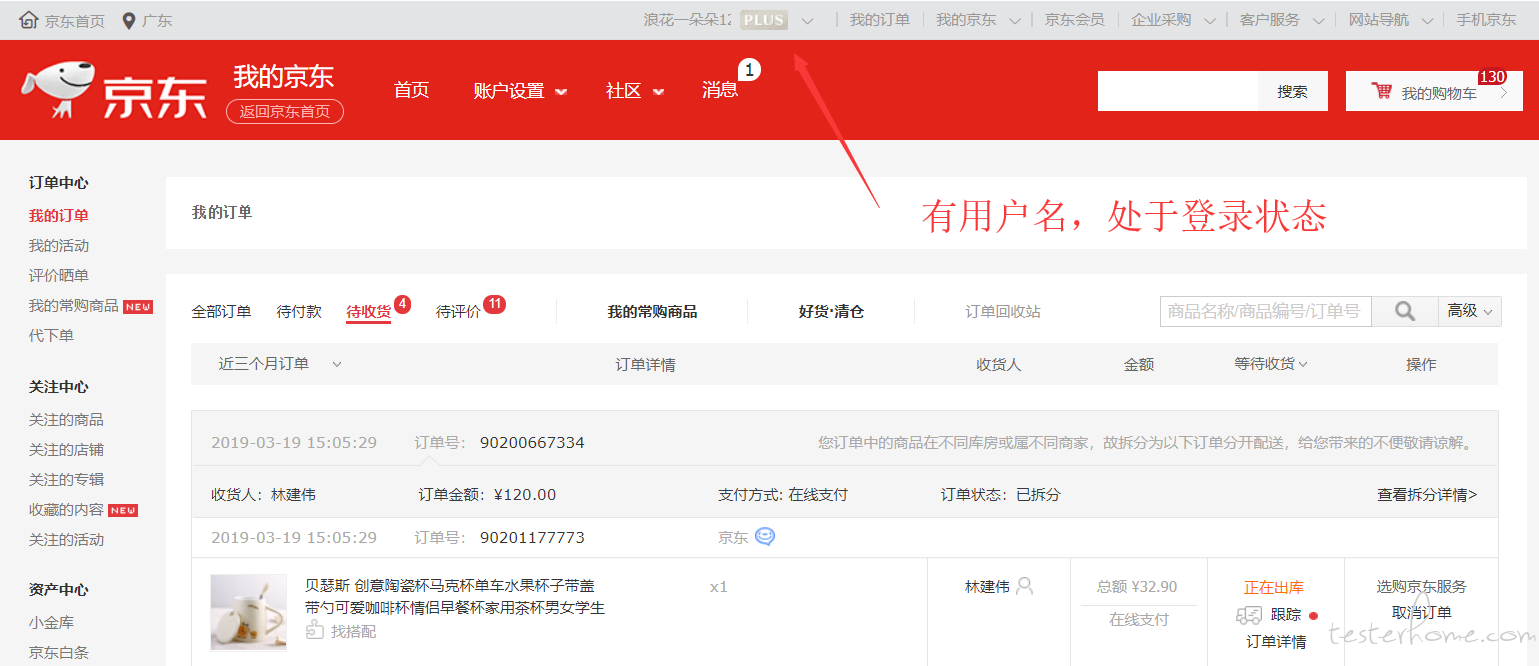Image resolution: width=1539 pixels, height=666 pixels.
Task: Click the JD home icon in top bar
Action: pos(29,20)
